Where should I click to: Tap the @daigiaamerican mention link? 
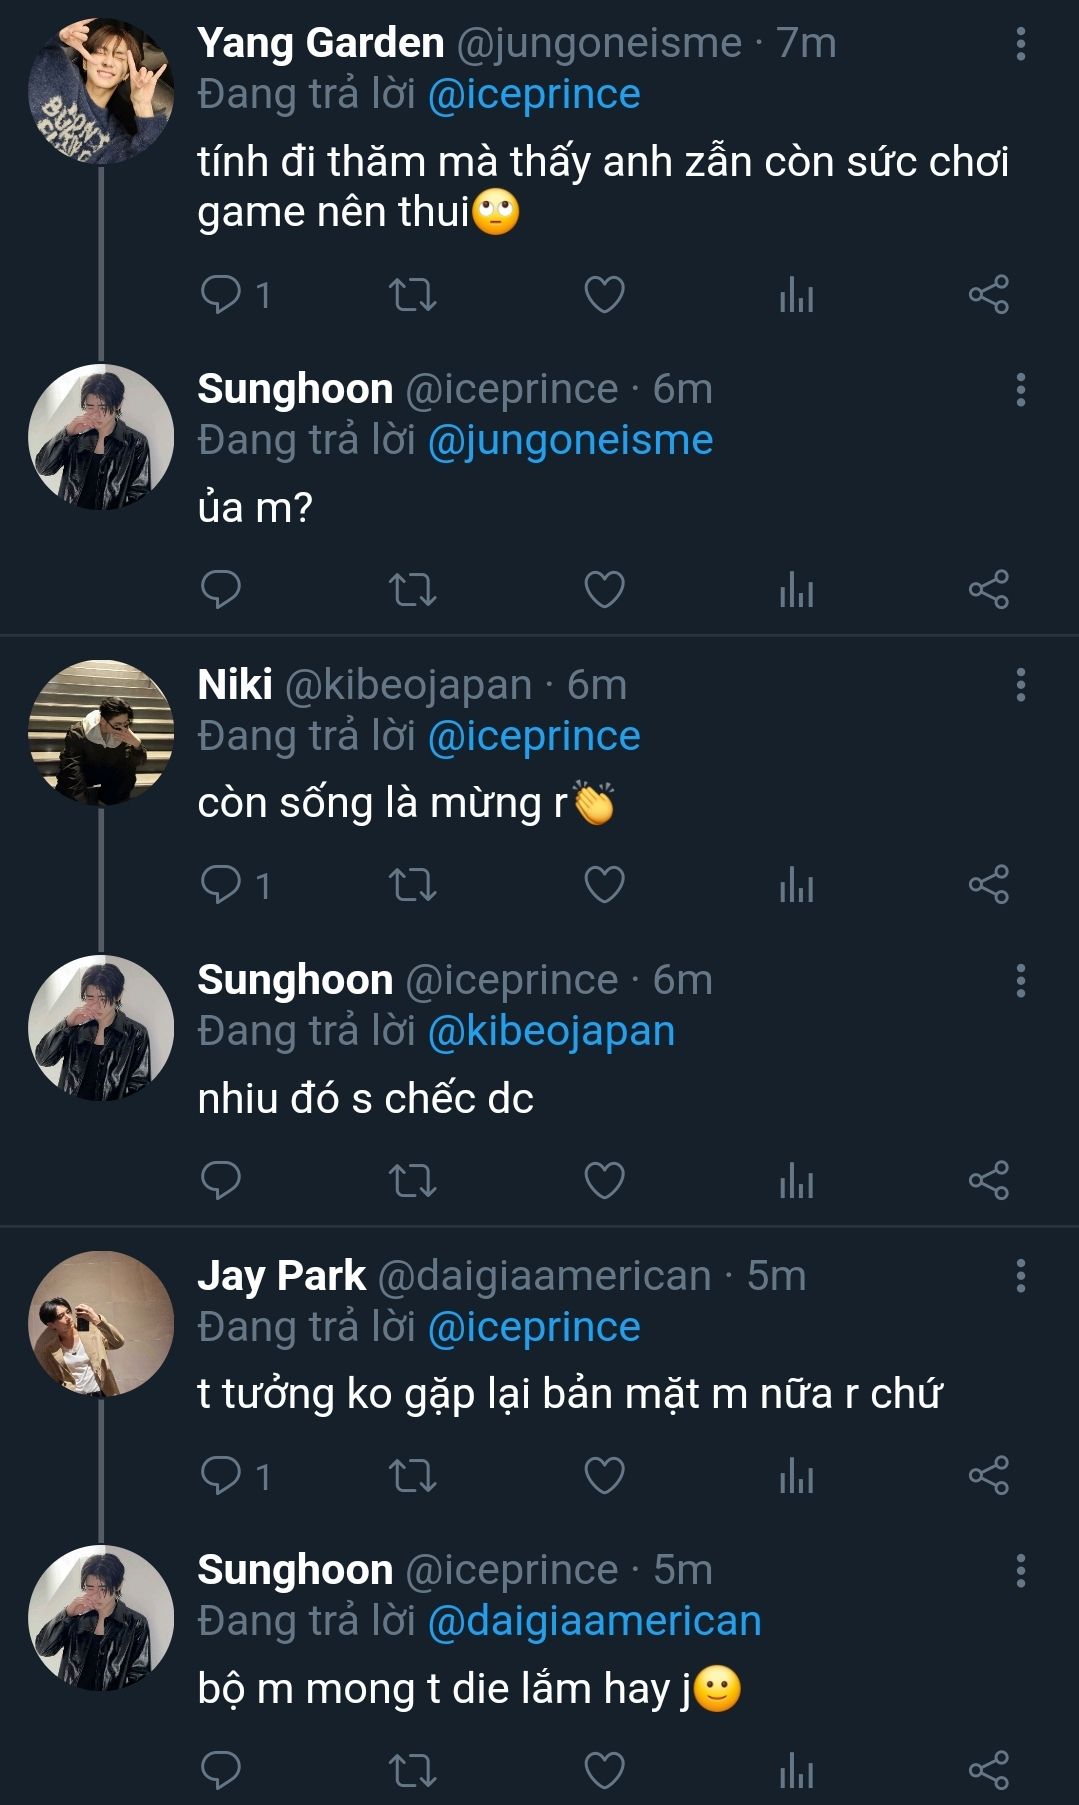tap(594, 1621)
